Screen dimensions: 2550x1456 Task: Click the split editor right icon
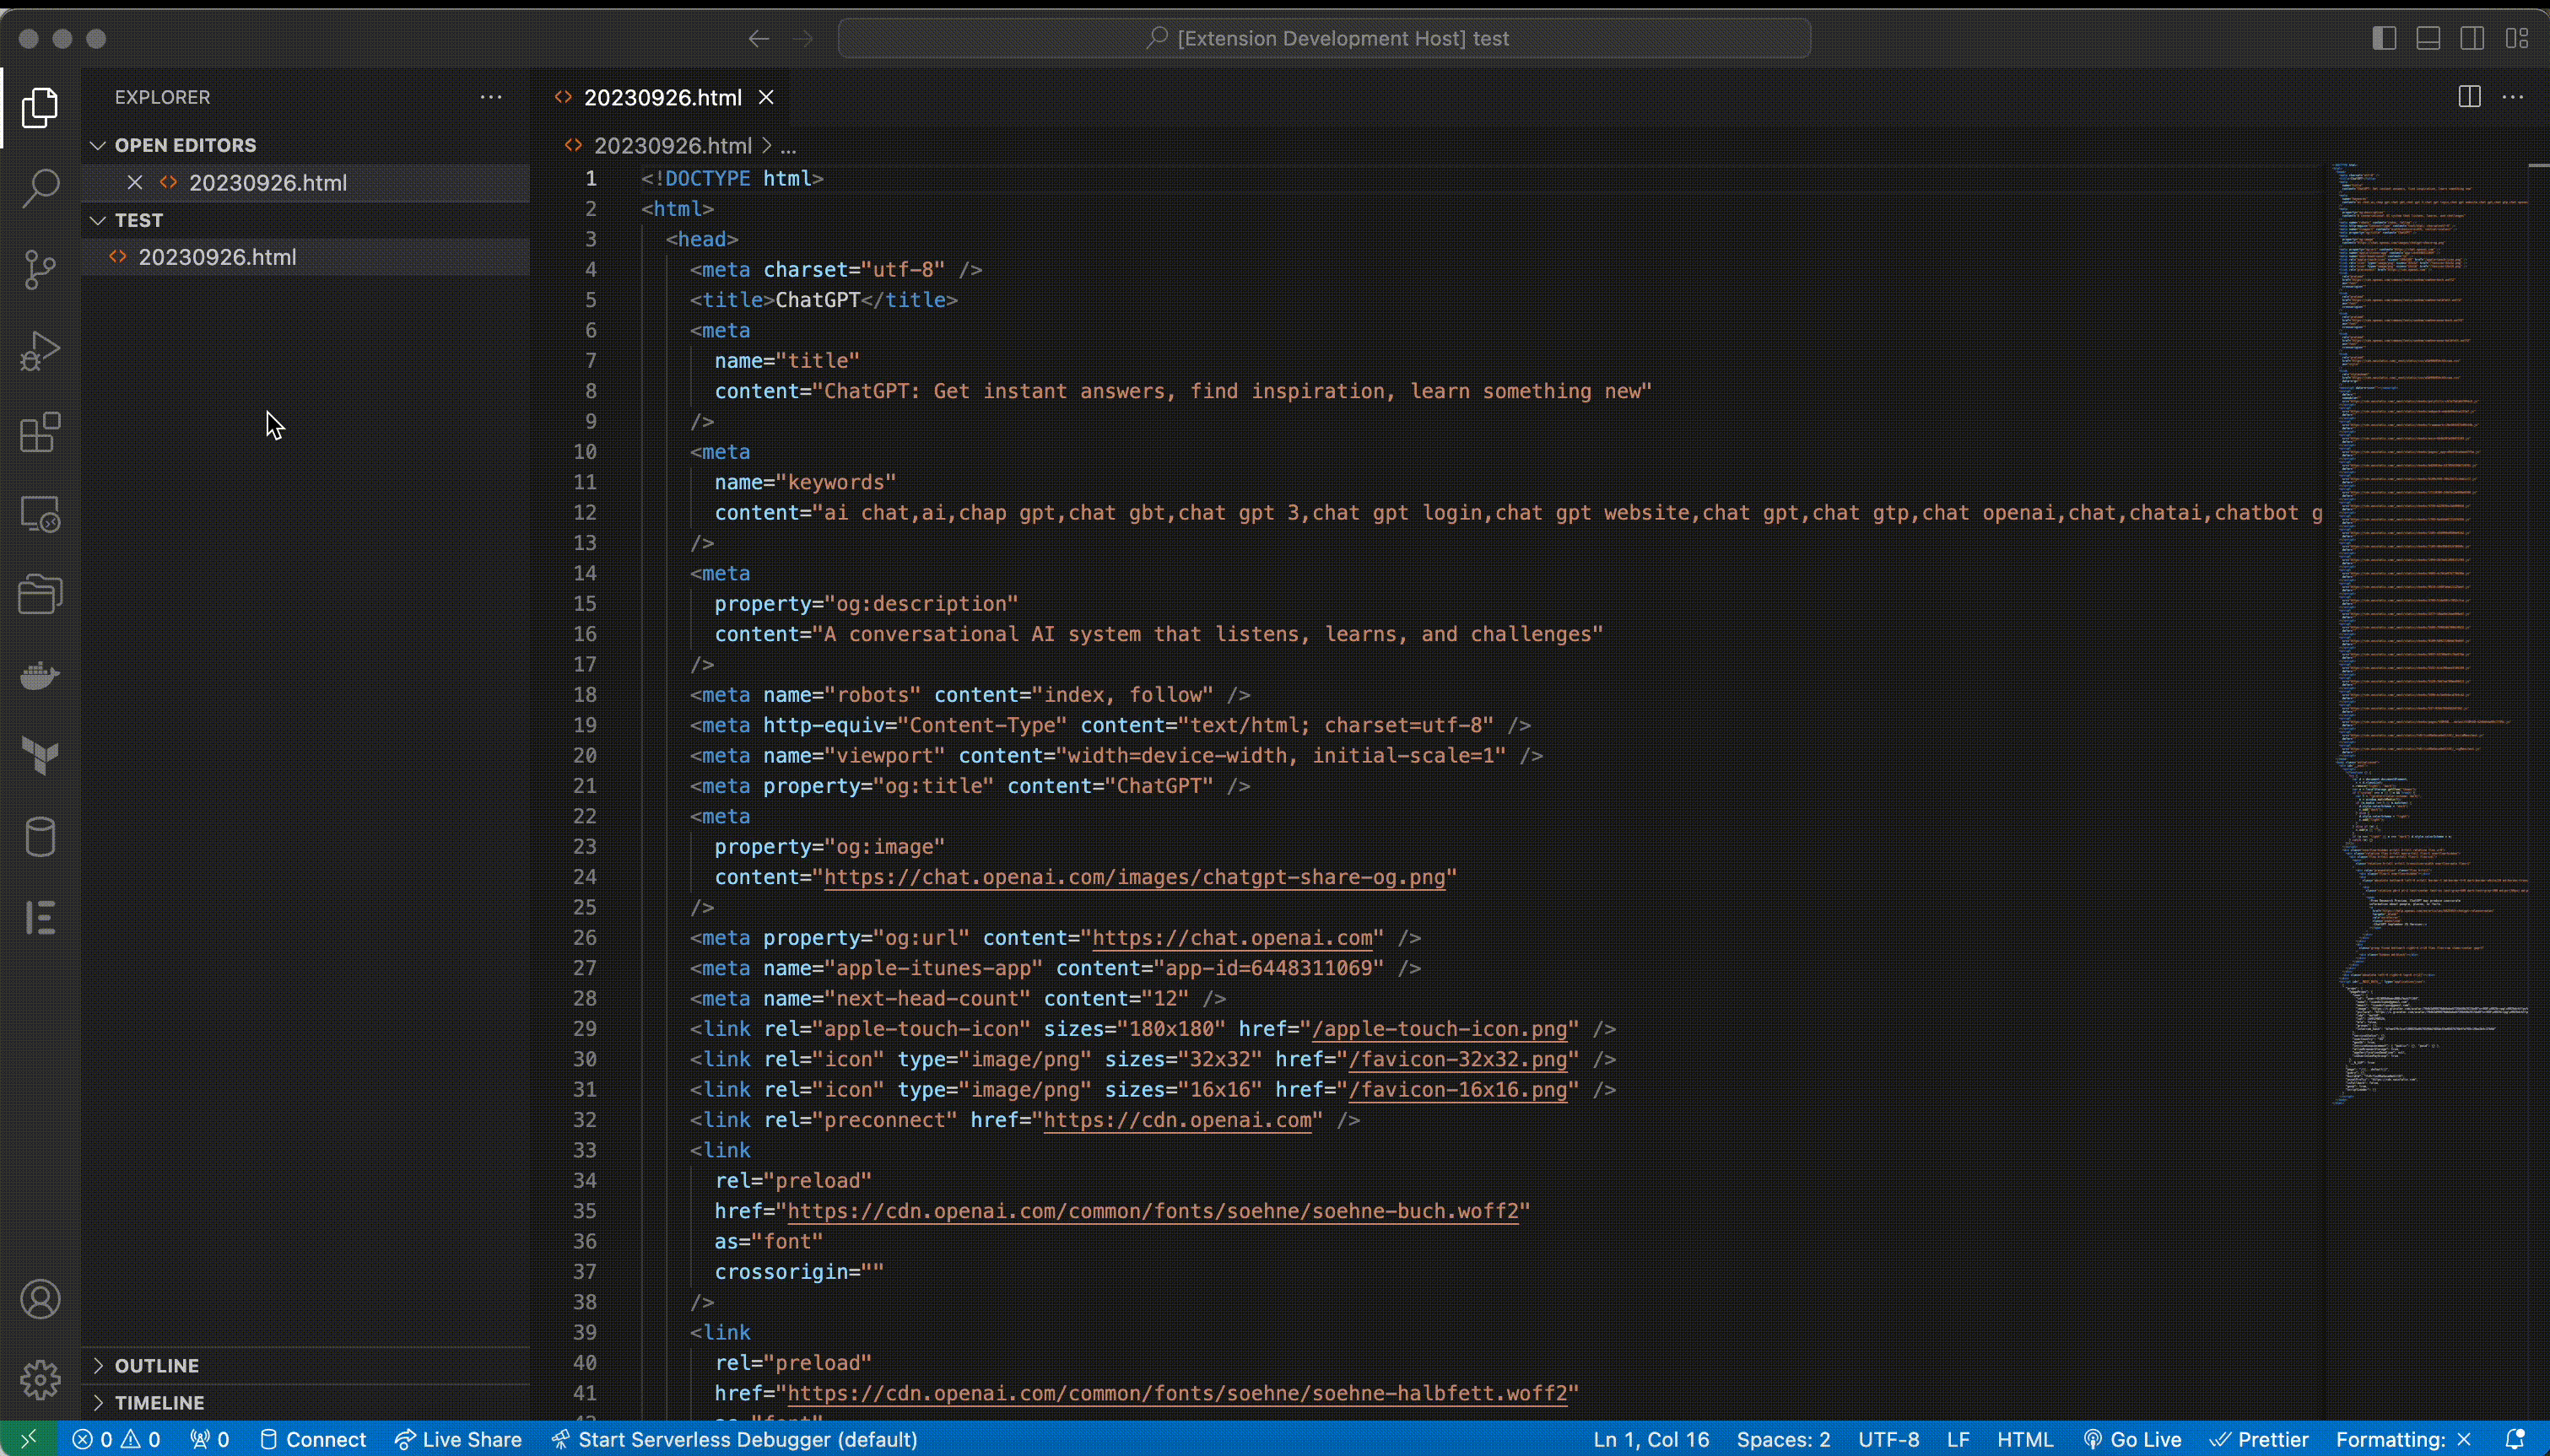pos(2469,97)
